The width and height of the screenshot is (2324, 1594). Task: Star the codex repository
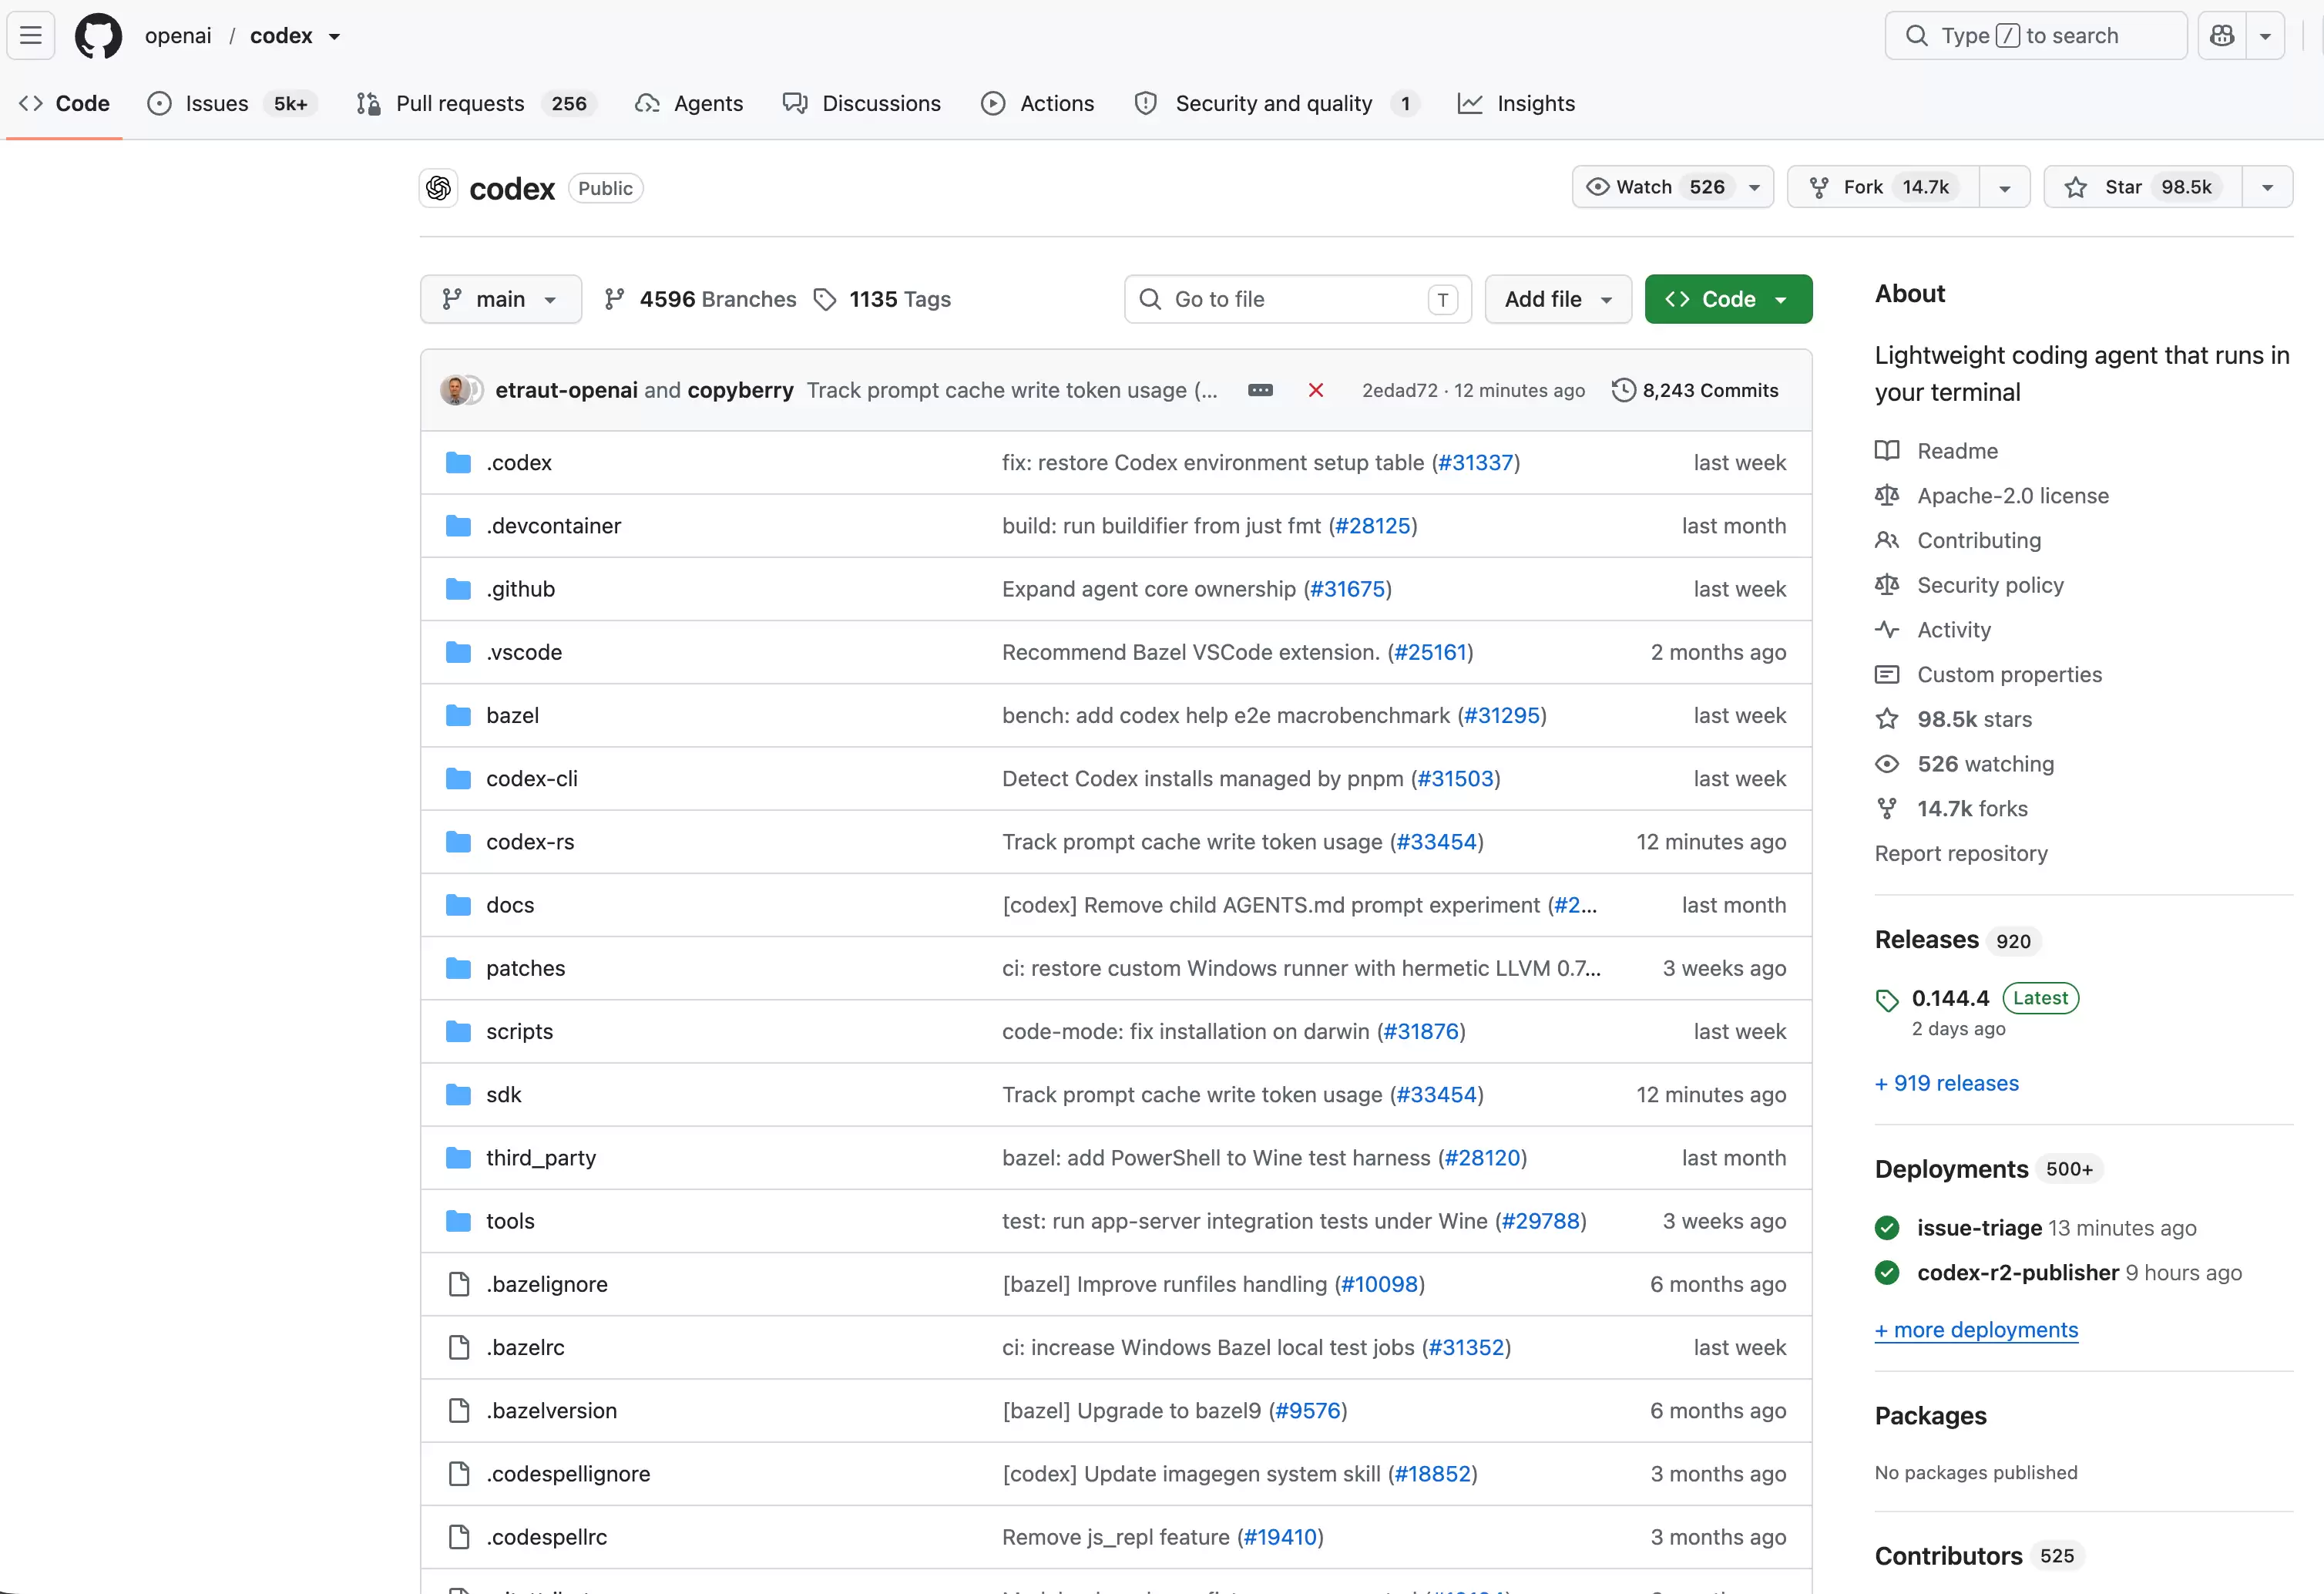(2143, 187)
